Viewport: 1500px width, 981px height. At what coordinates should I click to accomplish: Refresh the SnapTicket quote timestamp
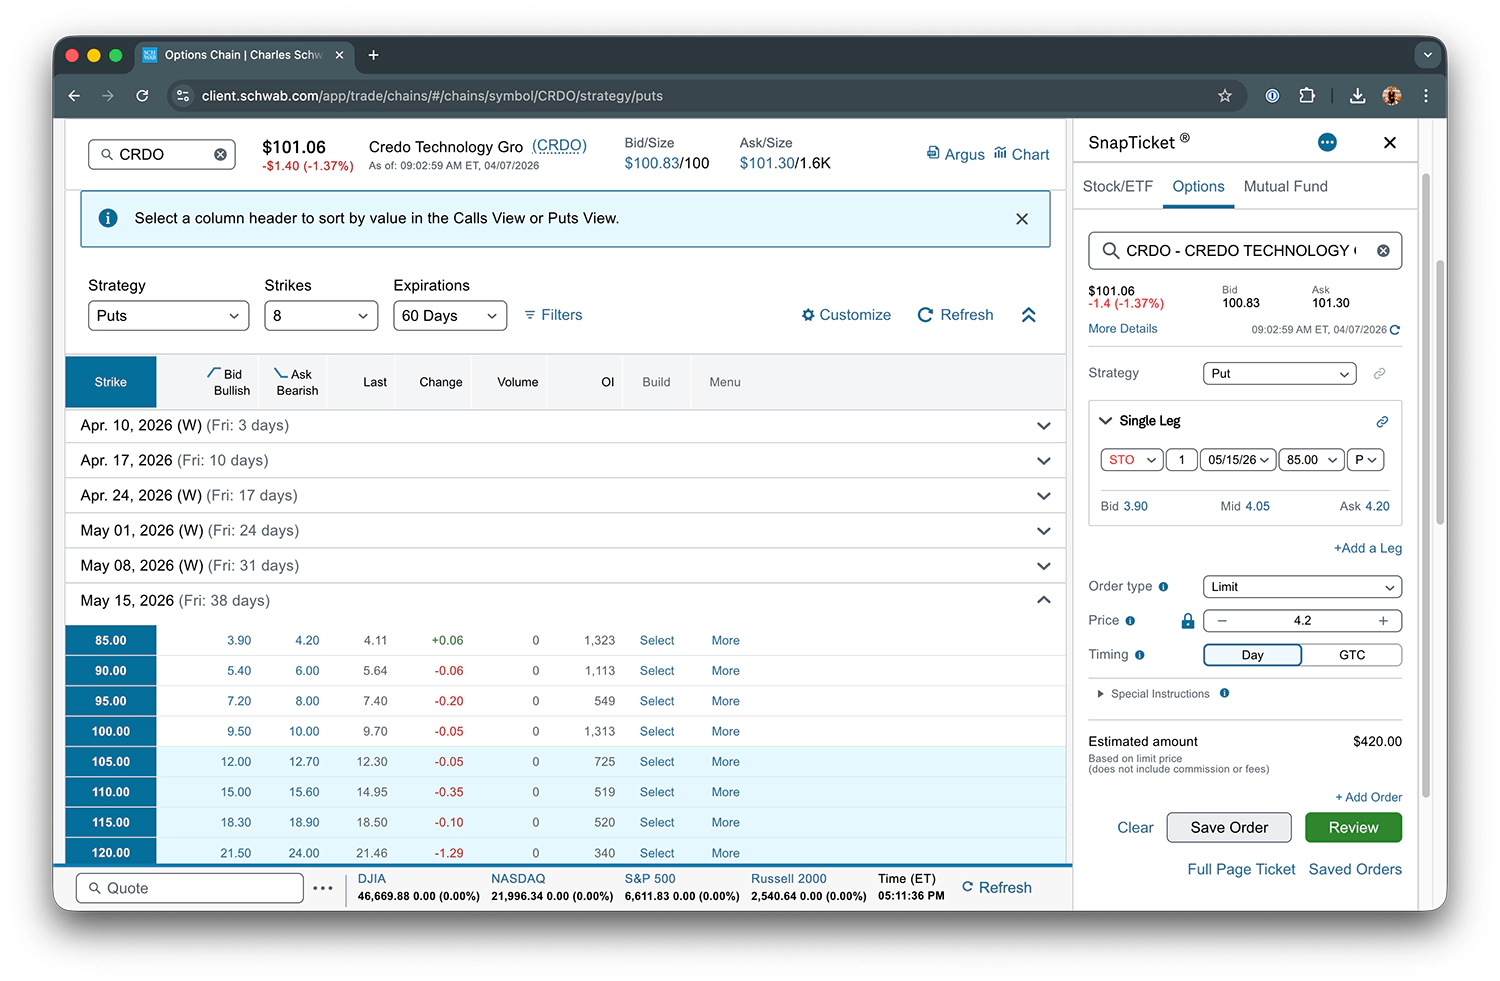tap(1395, 330)
